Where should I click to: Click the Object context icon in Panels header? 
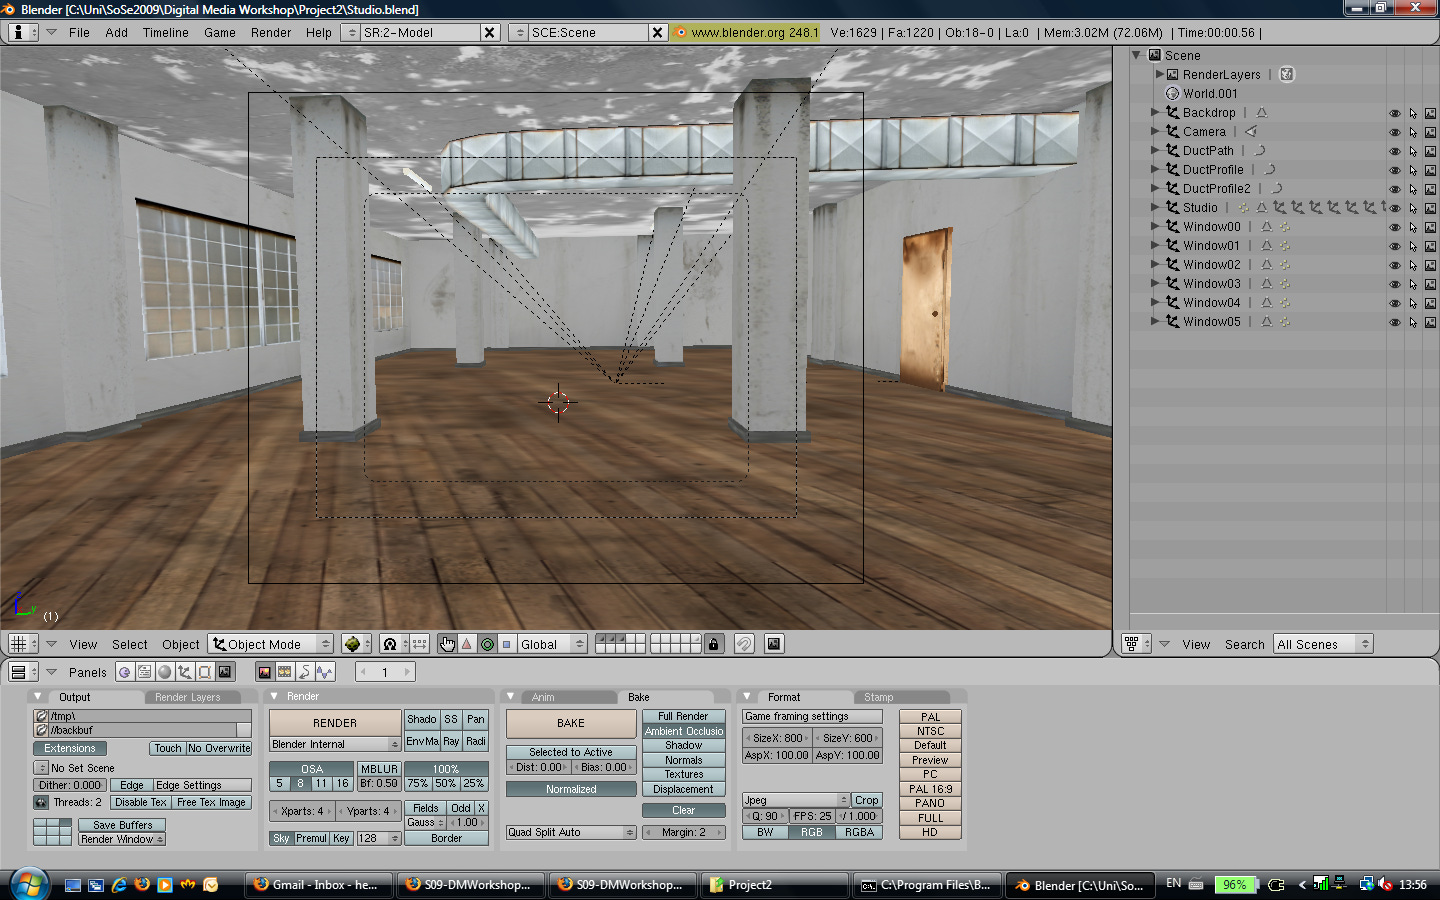[185, 672]
